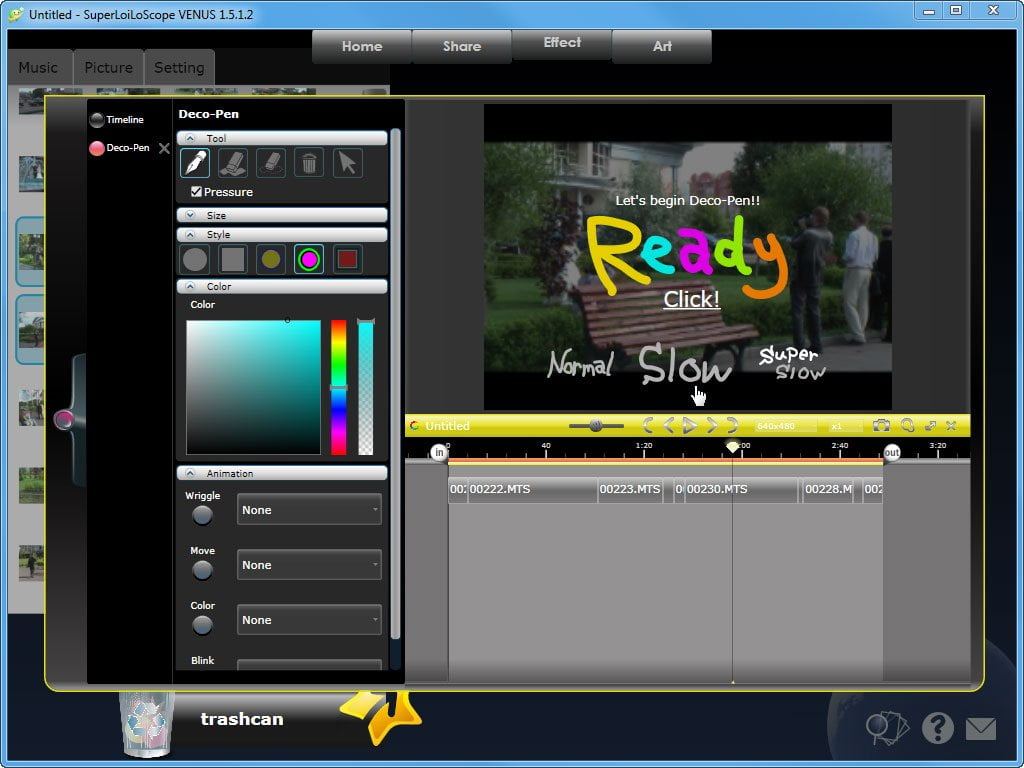
Task: Pick a color in the saturation square
Action: [x=253, y=387]
